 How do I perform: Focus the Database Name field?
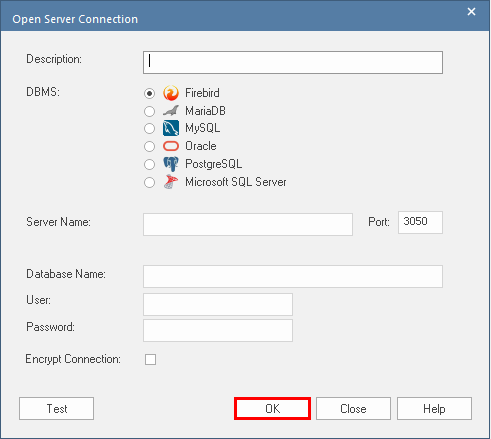[293, 276]
